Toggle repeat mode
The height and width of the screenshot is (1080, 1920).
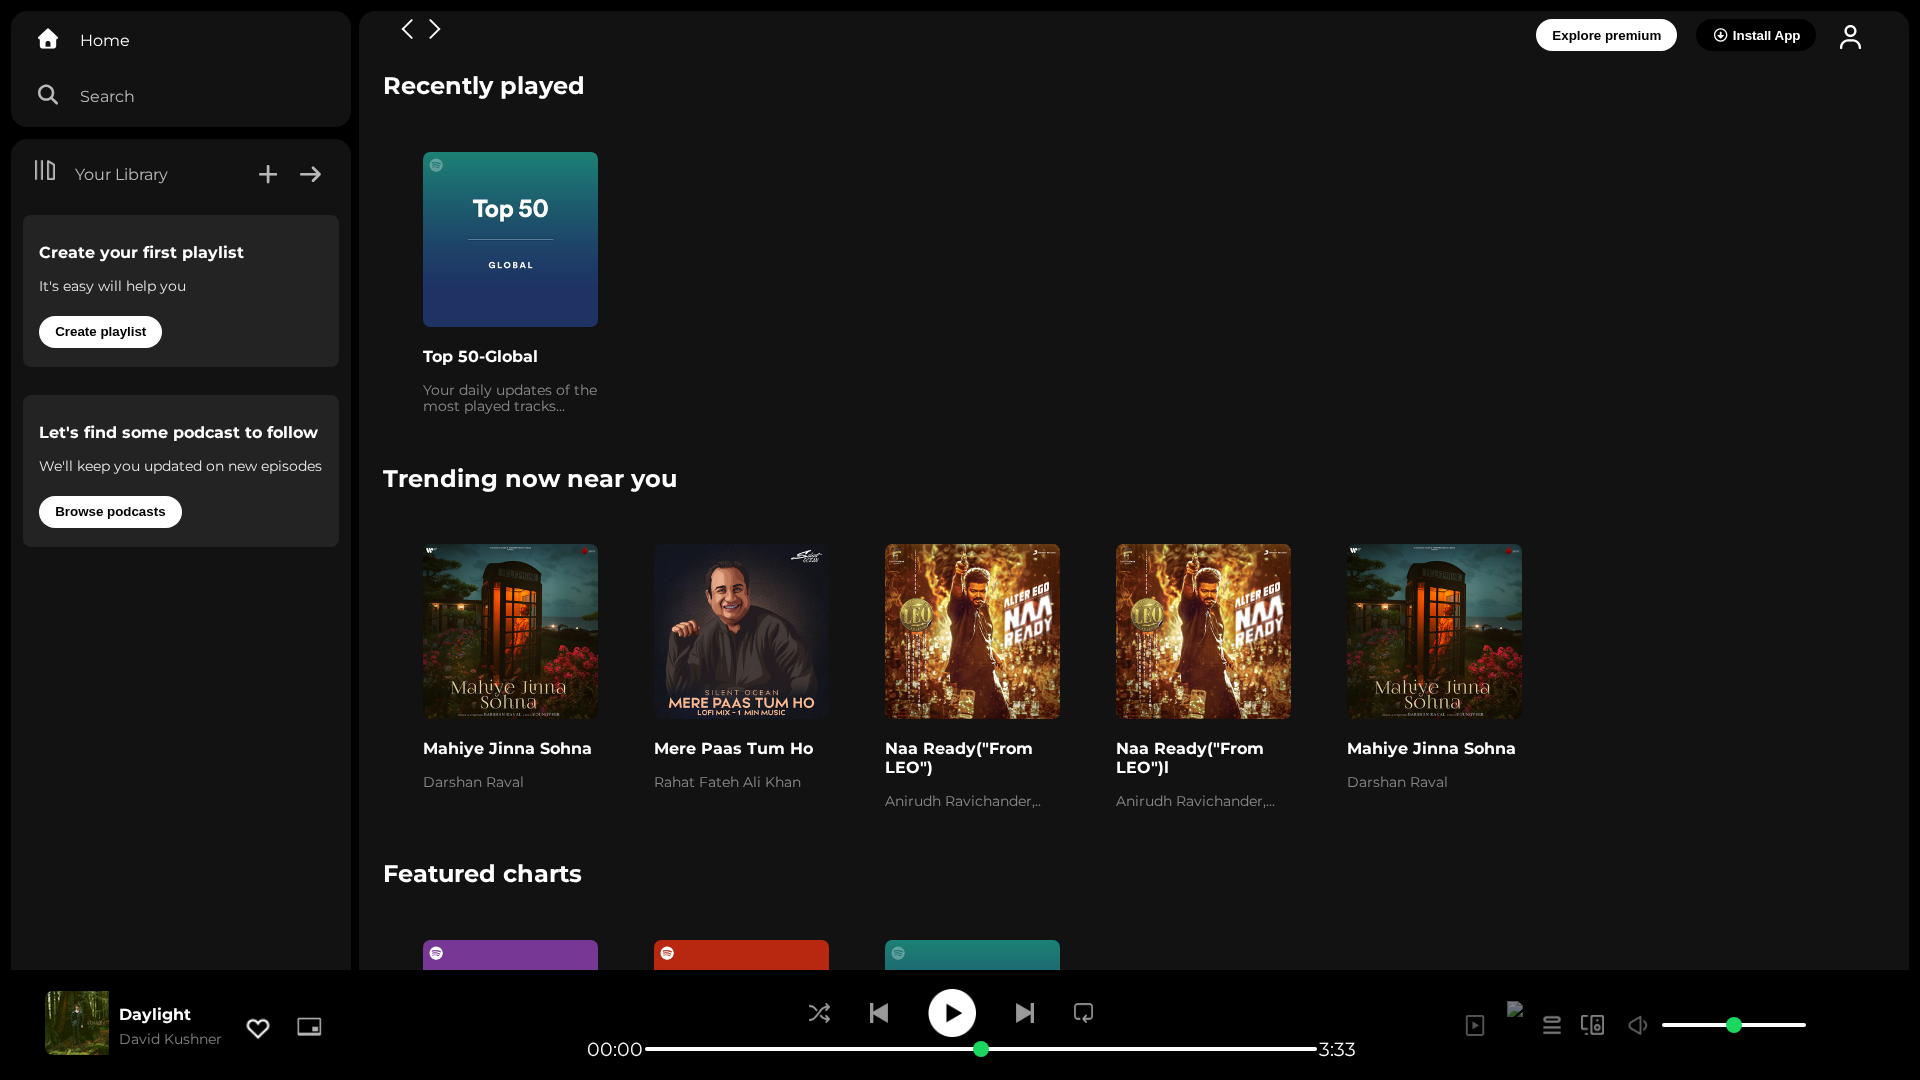pyautogui.click(x=1083, y=1013)
